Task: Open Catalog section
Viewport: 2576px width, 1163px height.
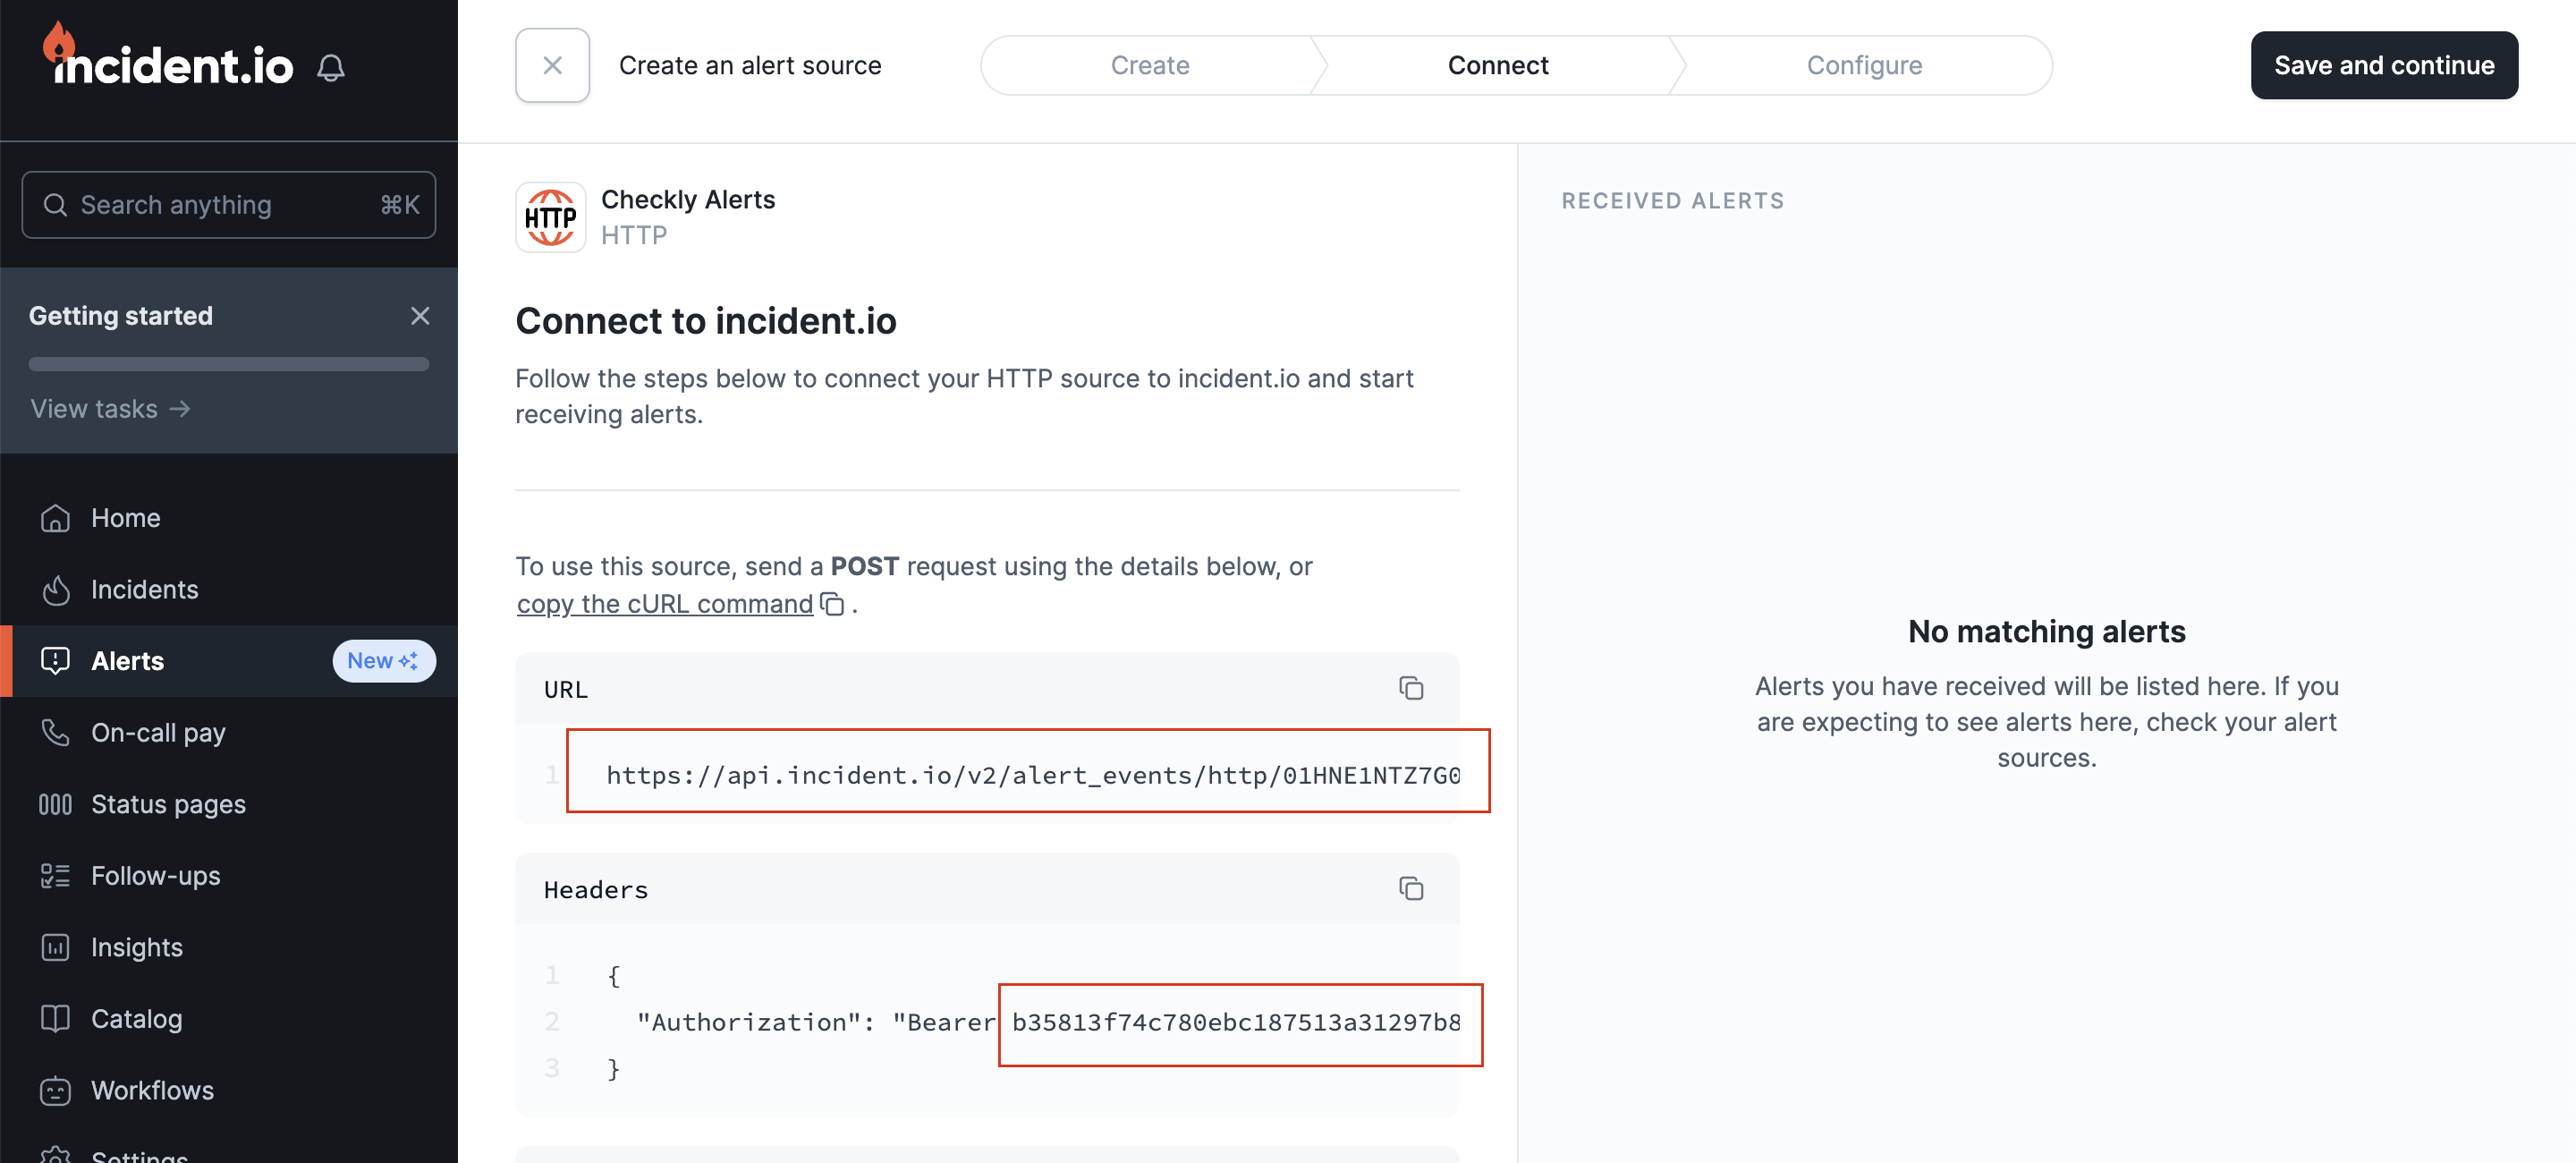Action: point(228,1019)
